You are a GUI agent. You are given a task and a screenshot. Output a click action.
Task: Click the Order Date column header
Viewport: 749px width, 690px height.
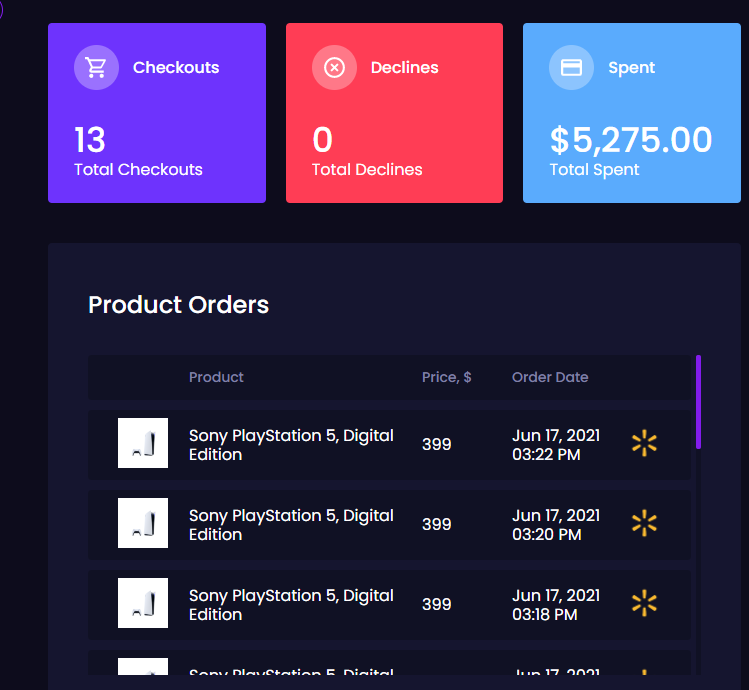[550, 377]
